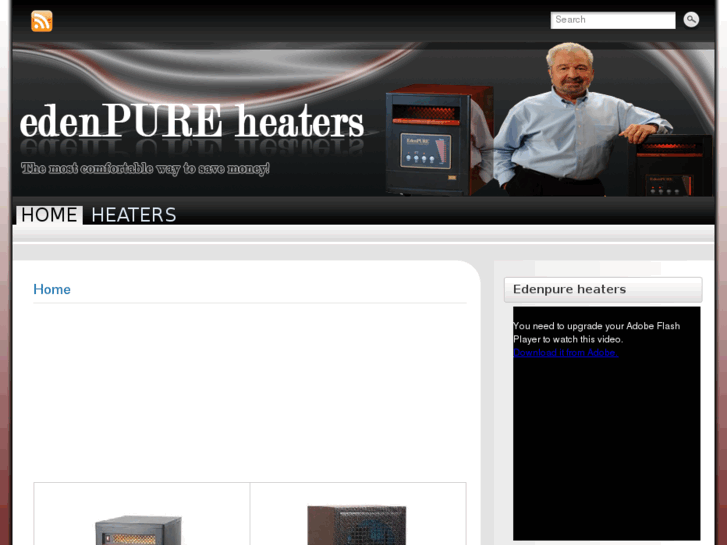The width and height of the screenshot is (727, 545).
Task: Click the blue Home heading link
Action: [52, 289]
